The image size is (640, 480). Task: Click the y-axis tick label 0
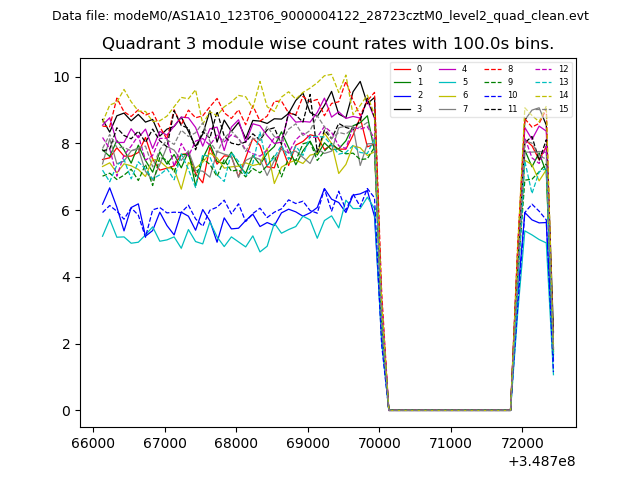[x=64, y=411]
